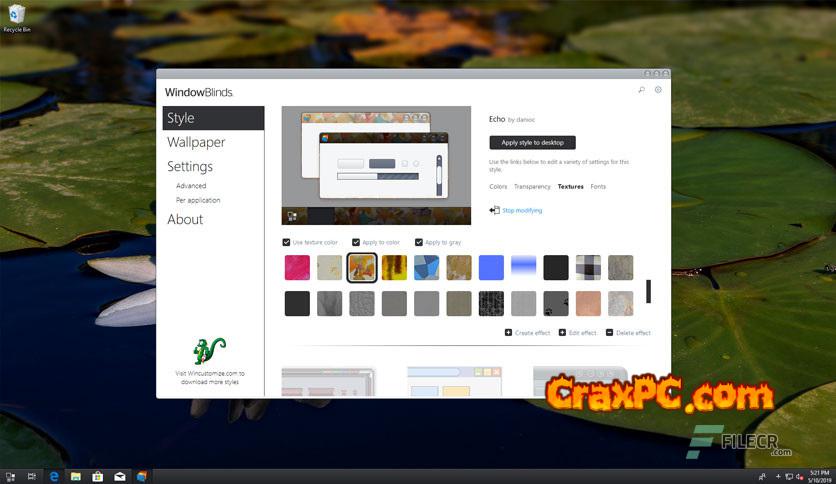Toggle the Apply to color checkbox
This screenshot has height=484, width=836.
(x=356, y=242)
